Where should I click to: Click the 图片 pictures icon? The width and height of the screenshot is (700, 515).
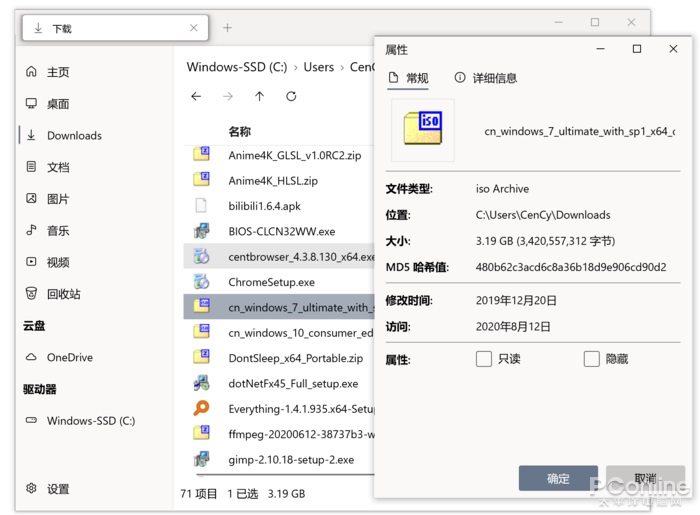31,199
